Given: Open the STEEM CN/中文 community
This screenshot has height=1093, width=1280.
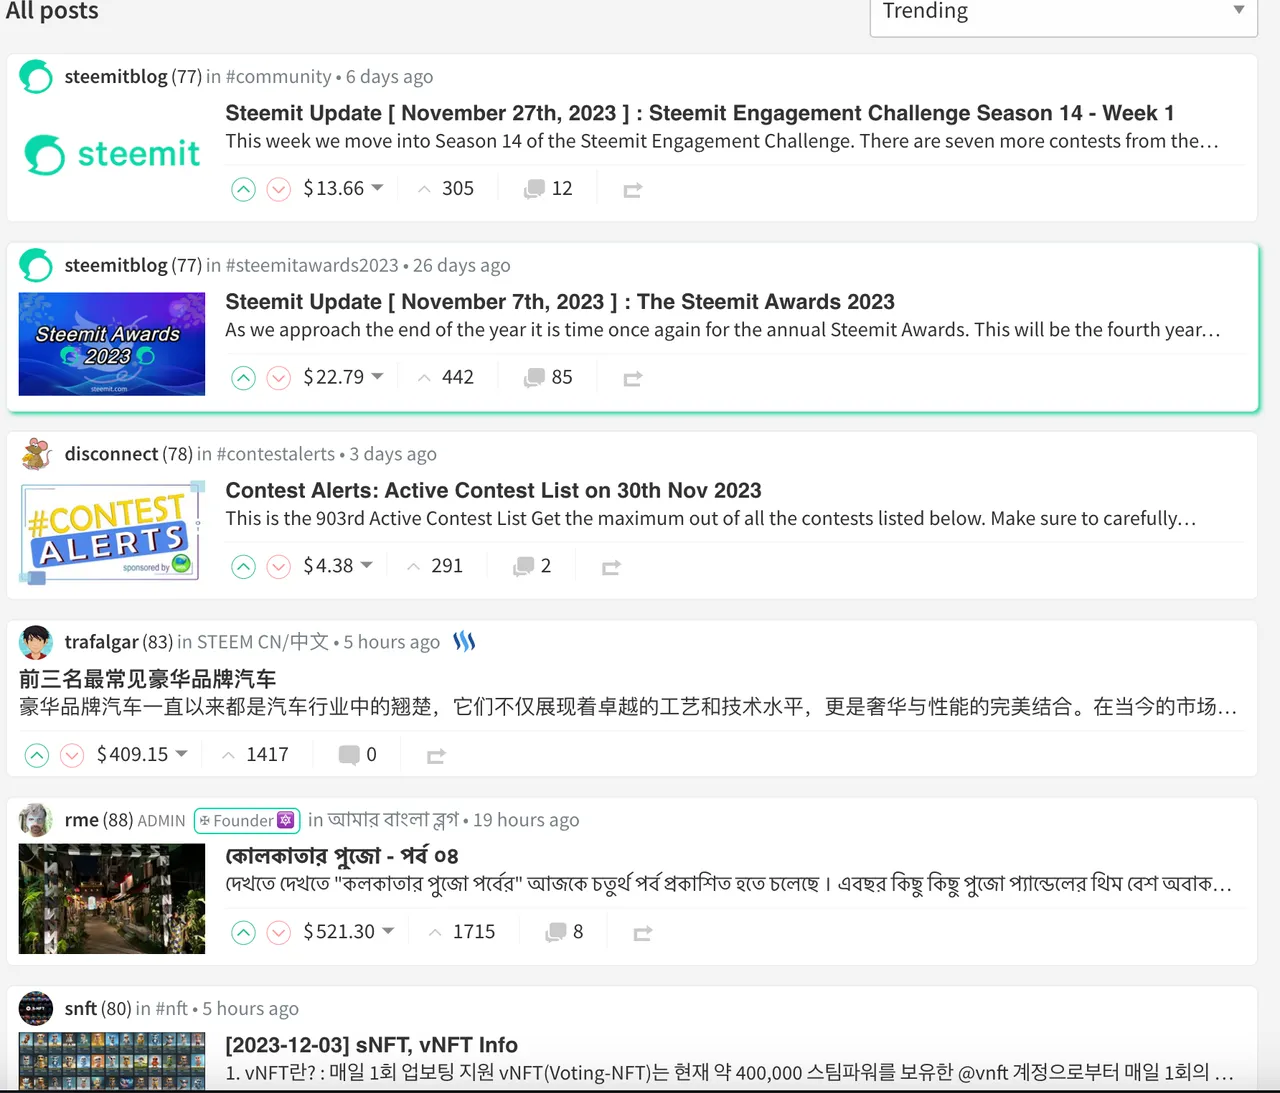Looking at the screenshot, I should (263, 642).
